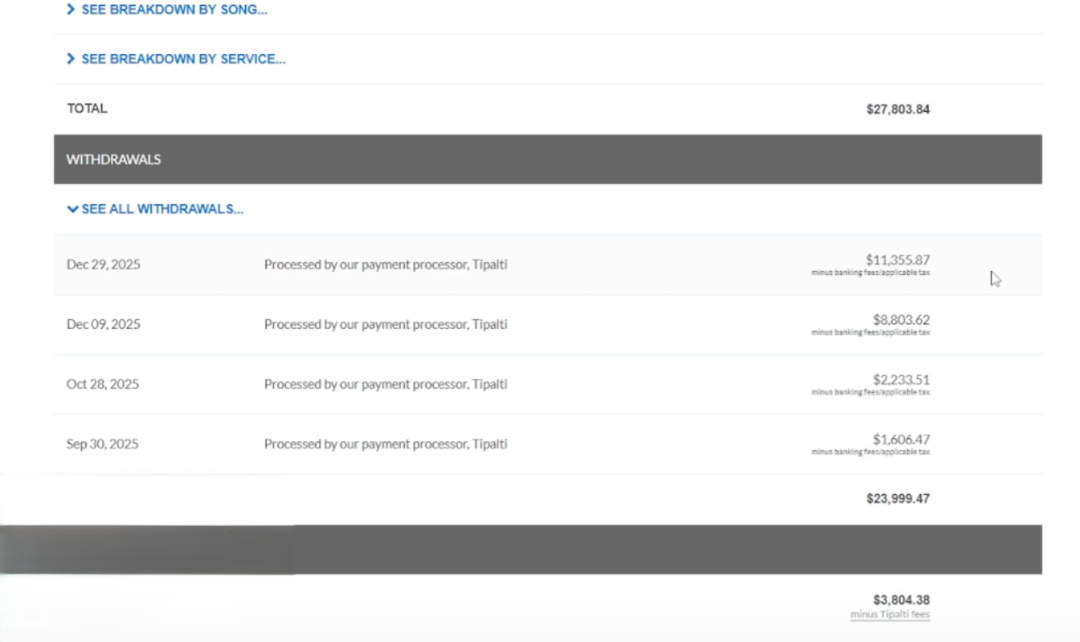This screenshot has height=642, width=1080.
Task: Open the minus Tipalti fees link
Action: coord(889,615)
